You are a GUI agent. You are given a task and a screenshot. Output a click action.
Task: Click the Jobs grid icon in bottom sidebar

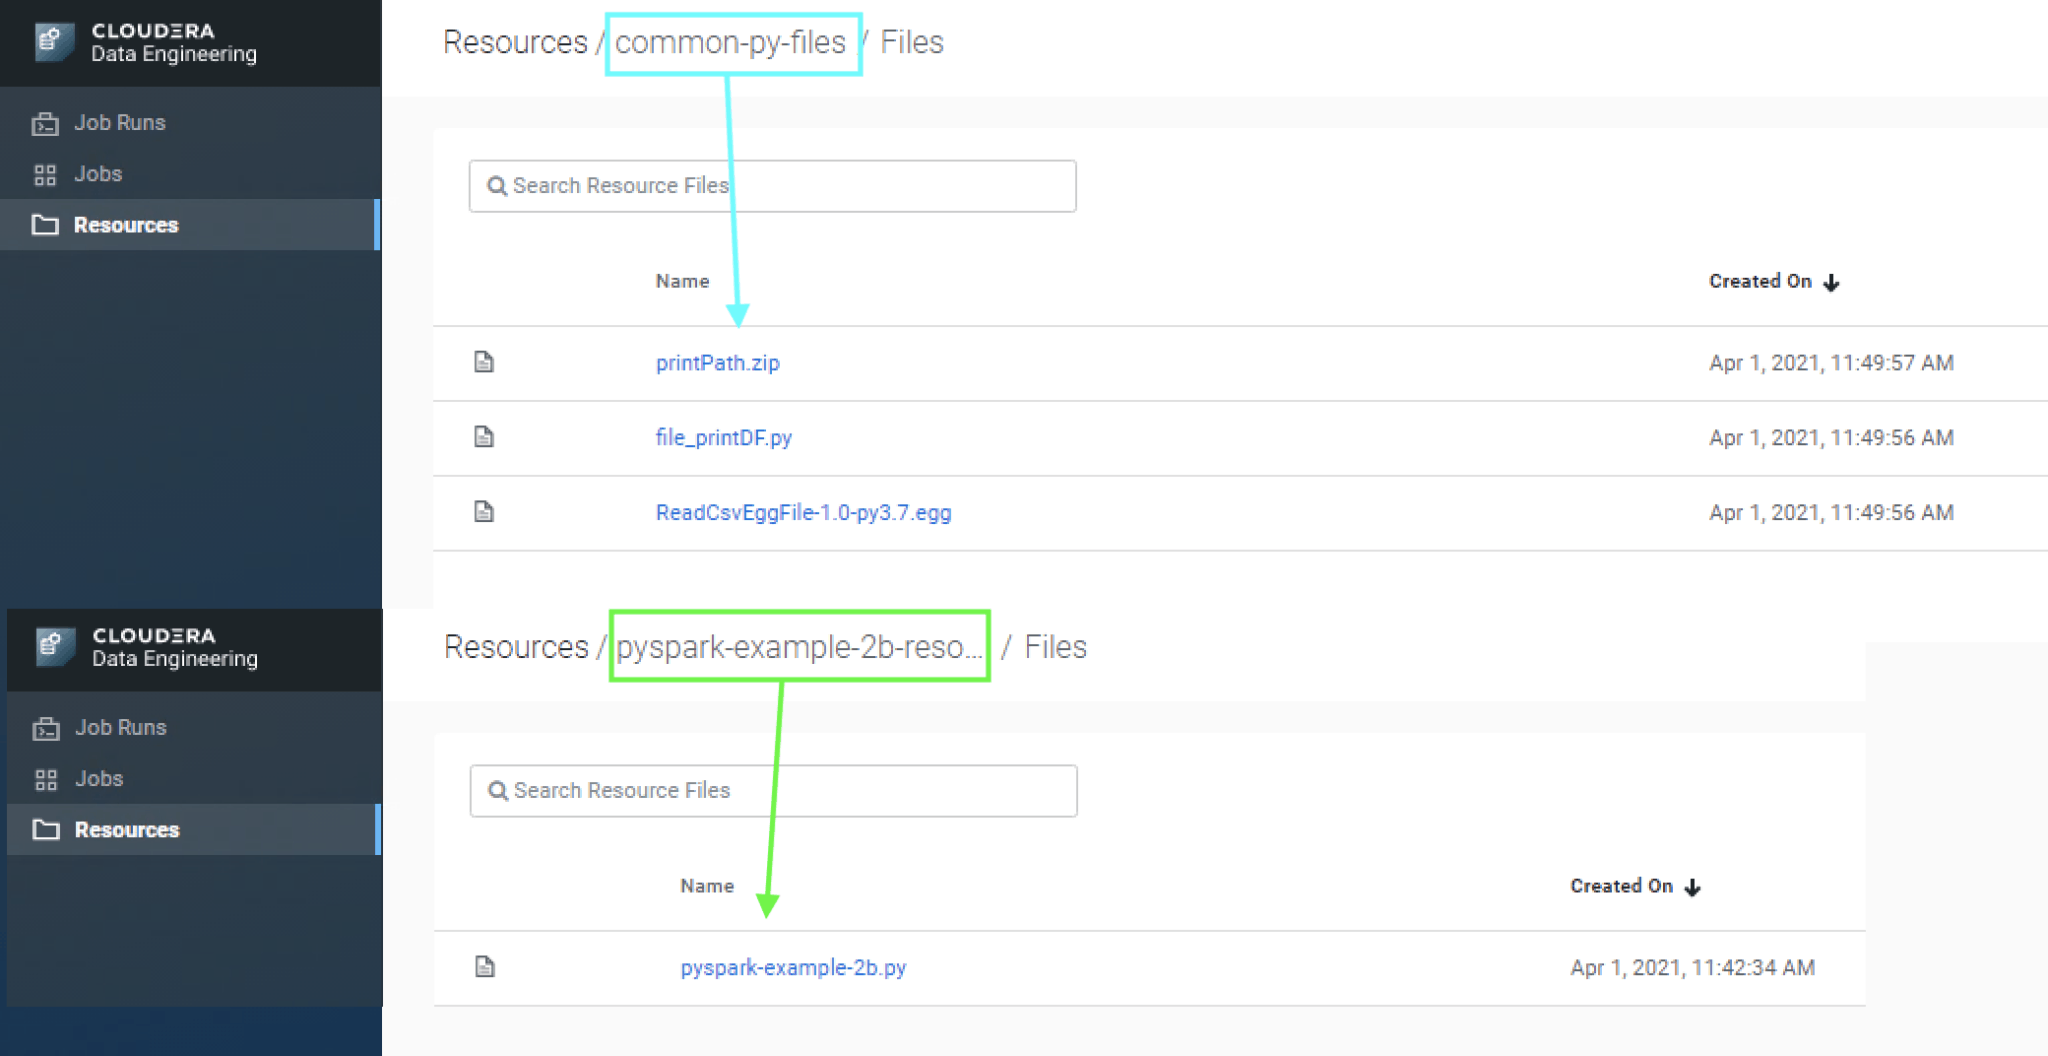click(46, 779)
